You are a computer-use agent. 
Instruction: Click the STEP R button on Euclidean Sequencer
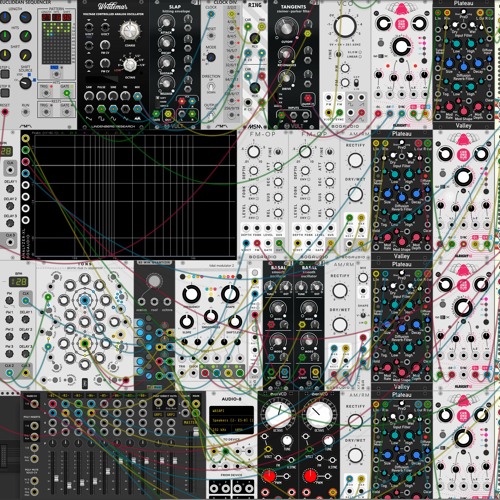tap(5, 92)
